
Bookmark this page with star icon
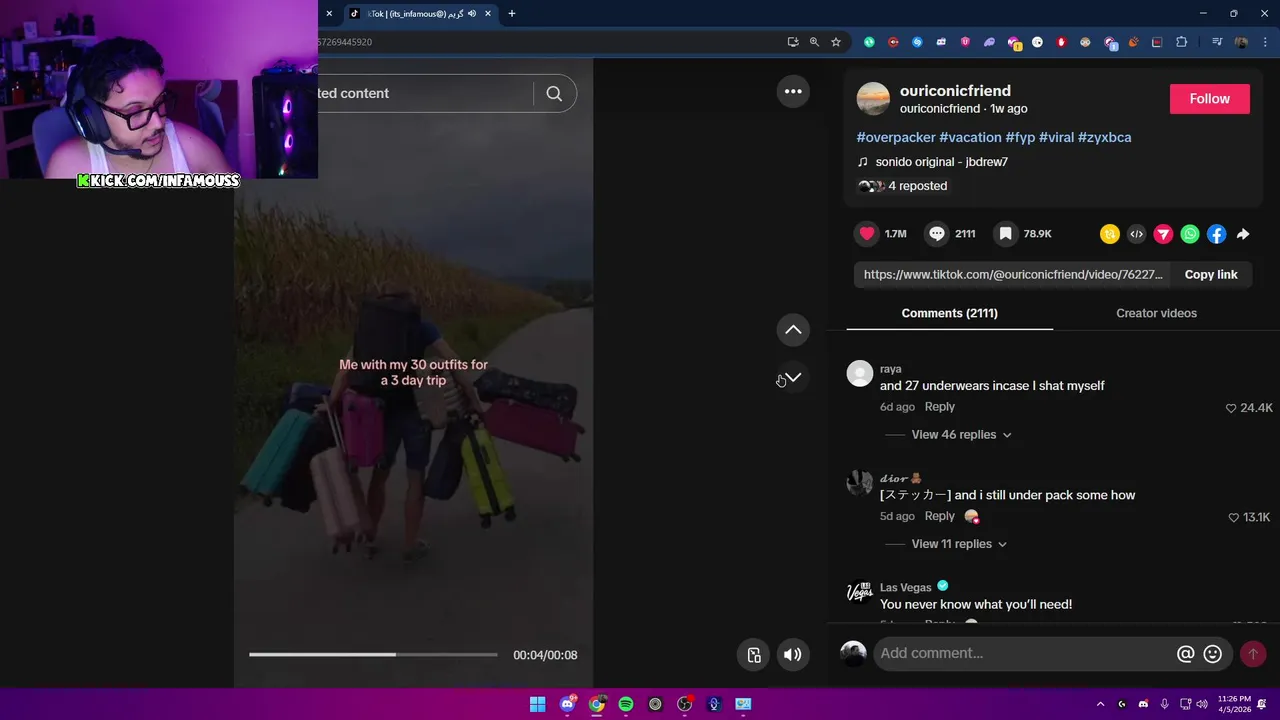[x=836, y=42]
